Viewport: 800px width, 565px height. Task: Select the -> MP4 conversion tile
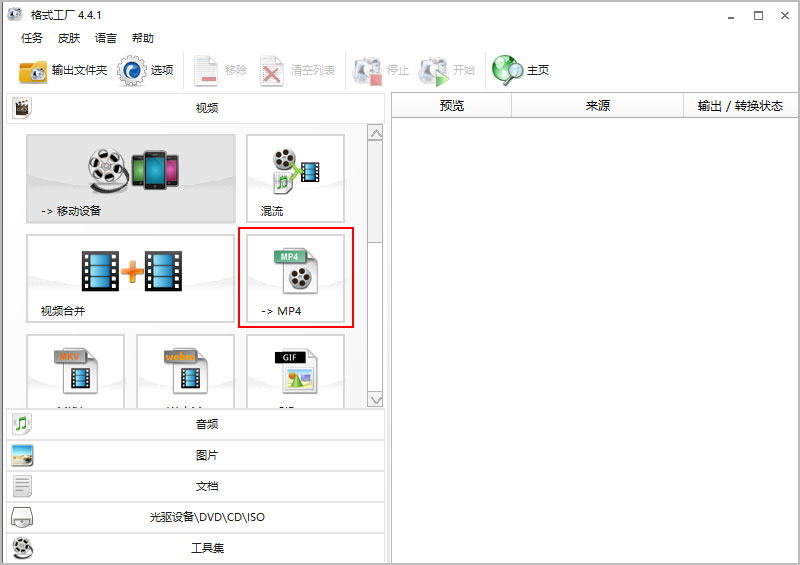tap(295, 278)
